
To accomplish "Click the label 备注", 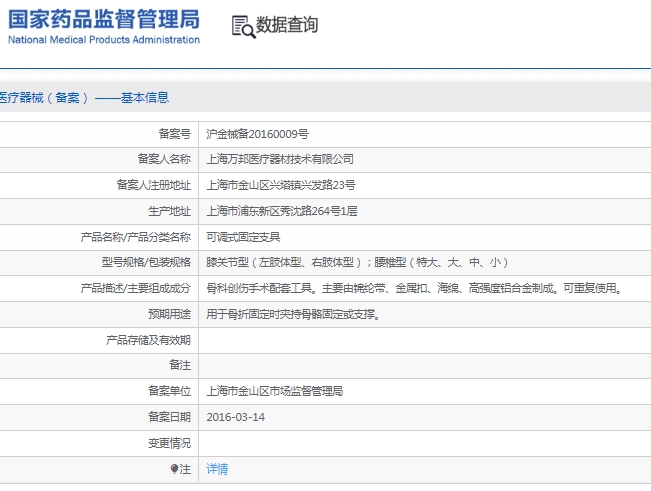I will click(180, 365).
